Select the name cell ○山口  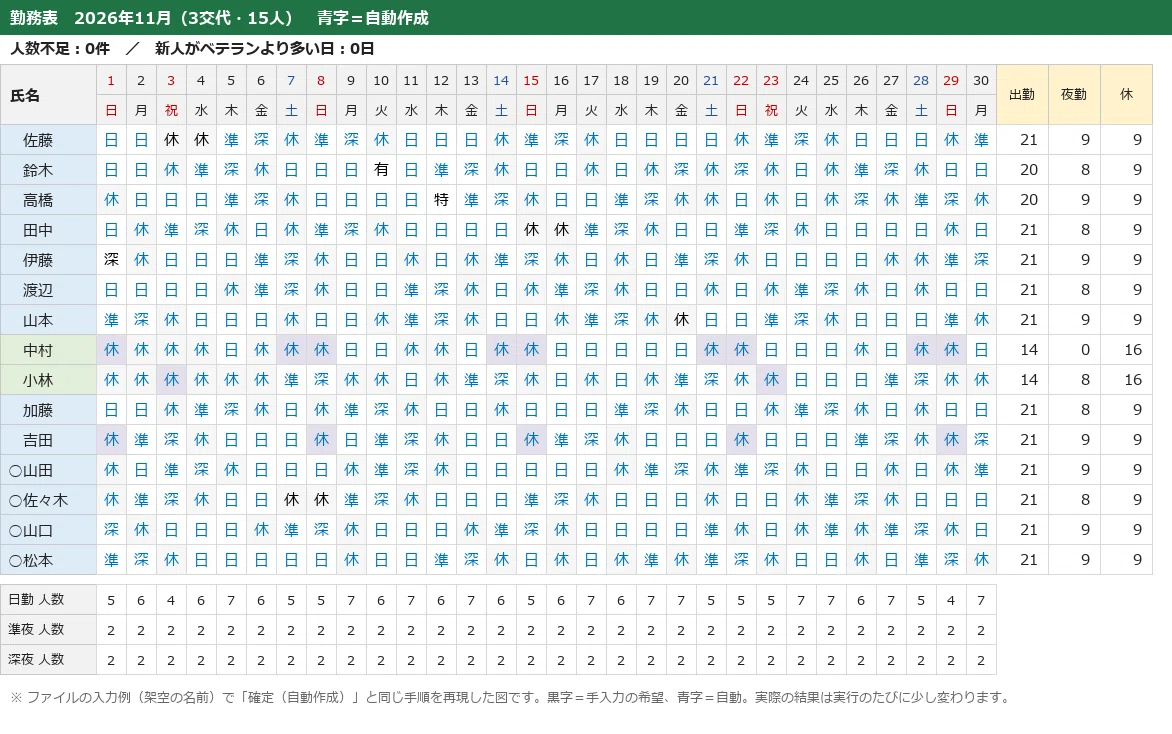[49, 529]
